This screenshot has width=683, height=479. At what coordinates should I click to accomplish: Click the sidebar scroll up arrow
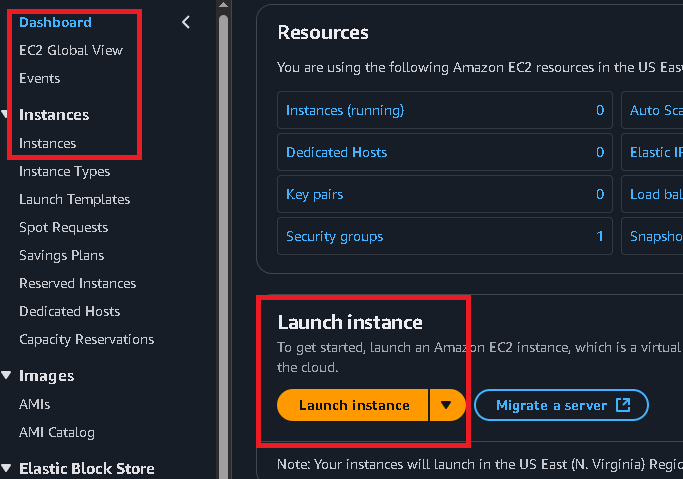coord(223,5)
